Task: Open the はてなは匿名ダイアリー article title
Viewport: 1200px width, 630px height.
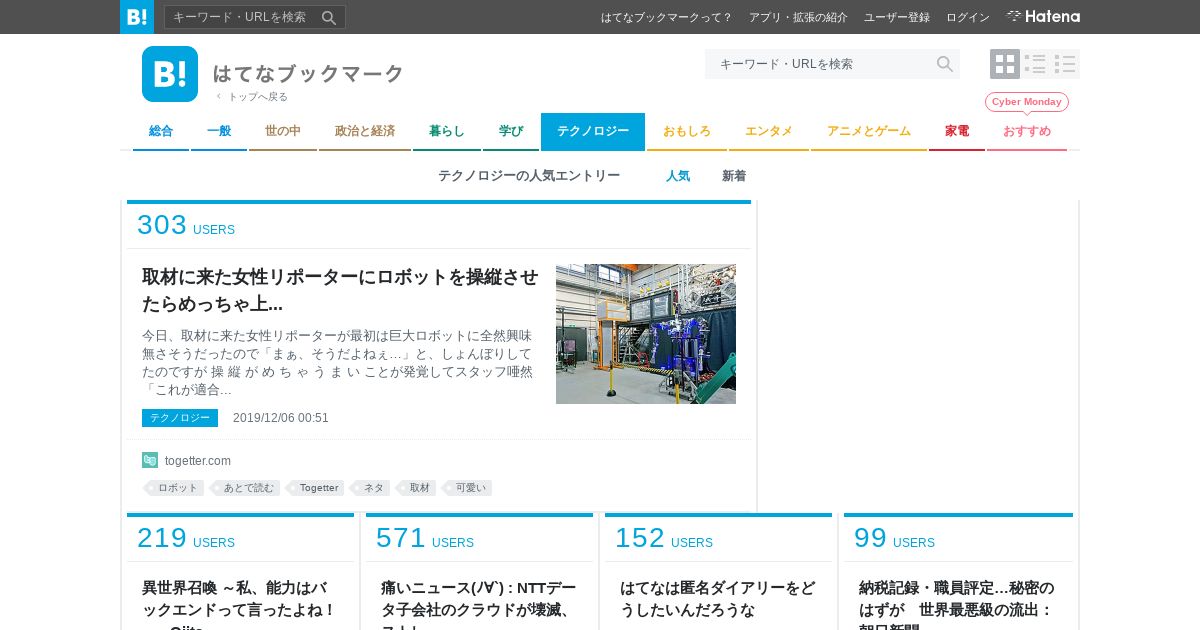Action: [x=717, y=599]
